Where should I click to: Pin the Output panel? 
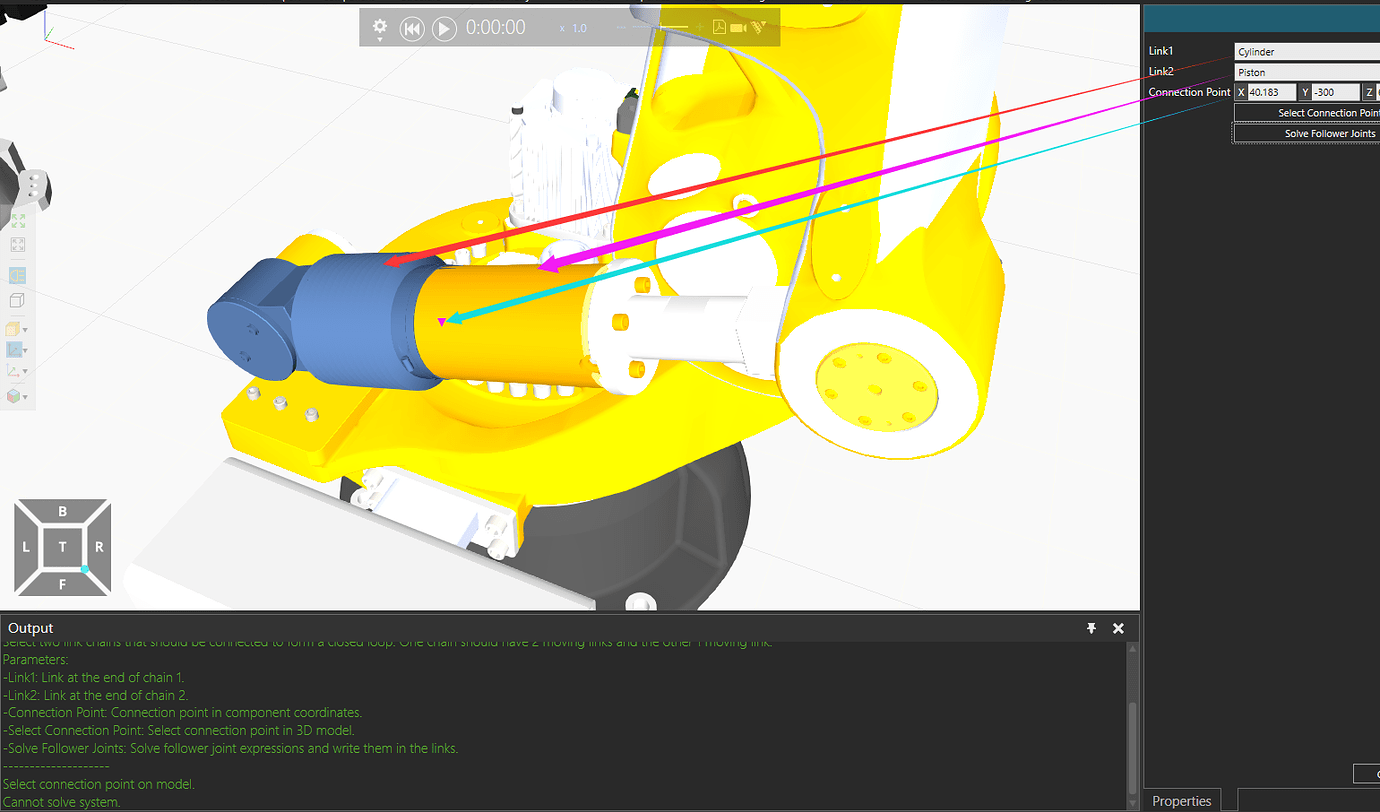click(1090, 628)
